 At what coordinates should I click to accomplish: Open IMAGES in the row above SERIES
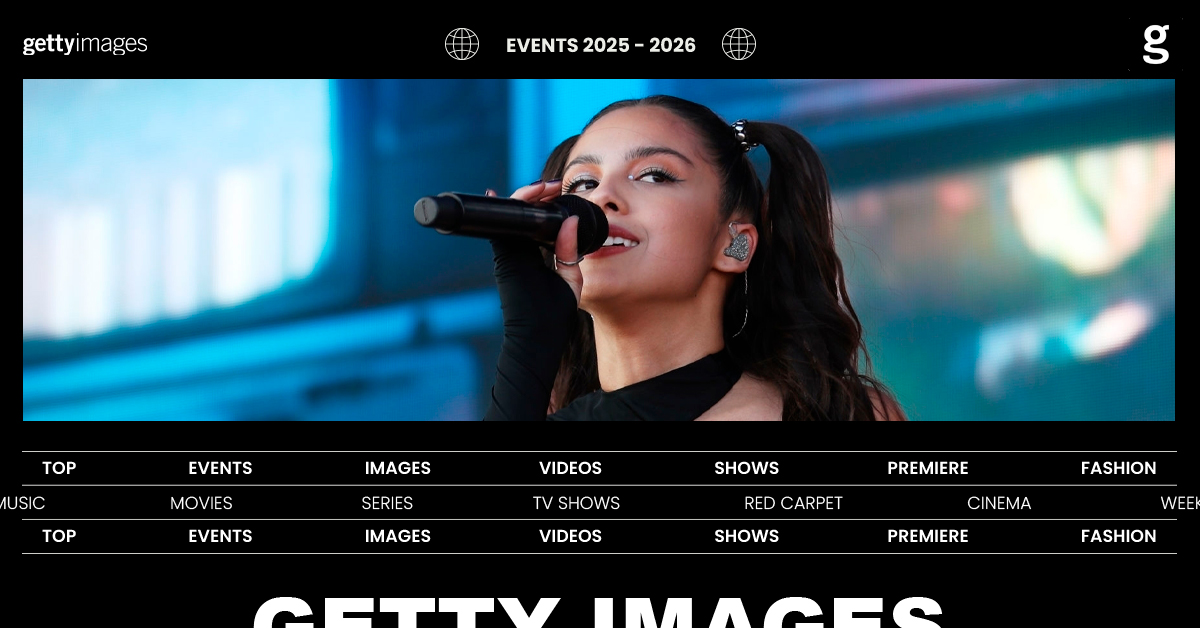398,468
